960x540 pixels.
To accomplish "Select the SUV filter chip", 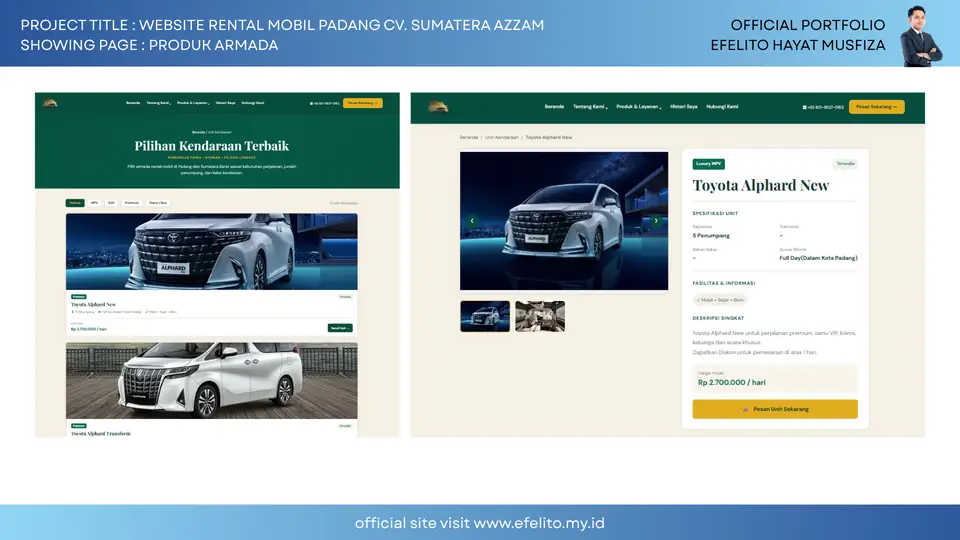I will click(x=111, y=203).
